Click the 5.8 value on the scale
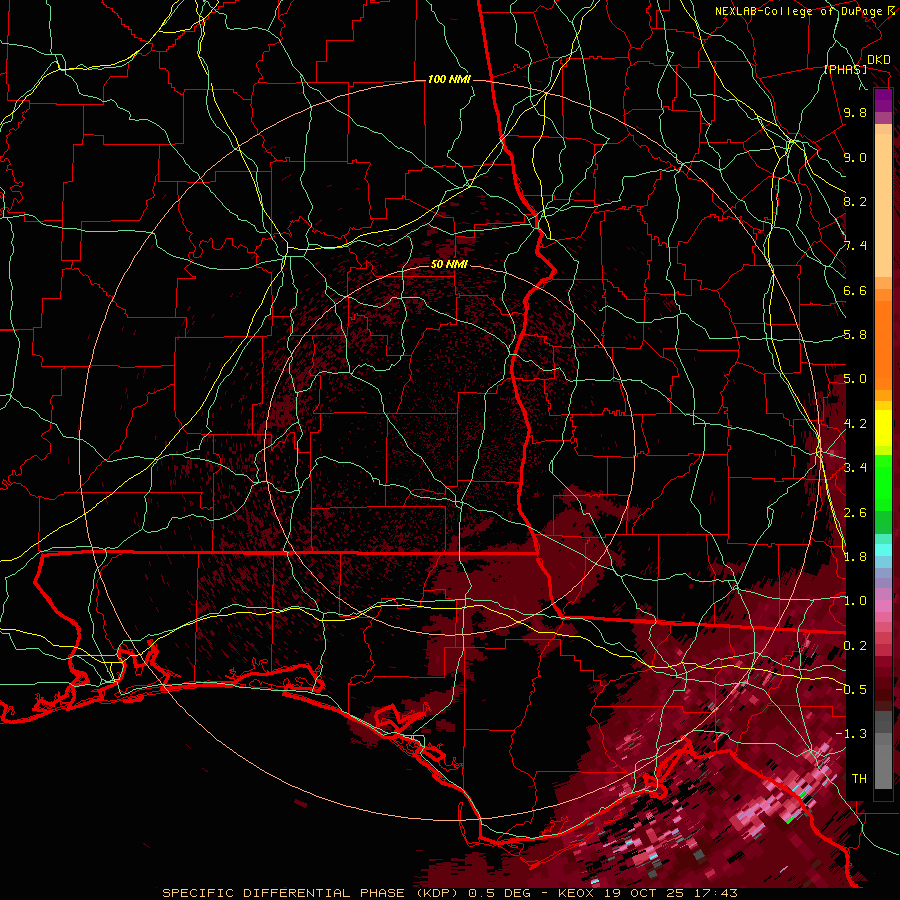Viewport: 900px width, 900px height. coord(855,335)
